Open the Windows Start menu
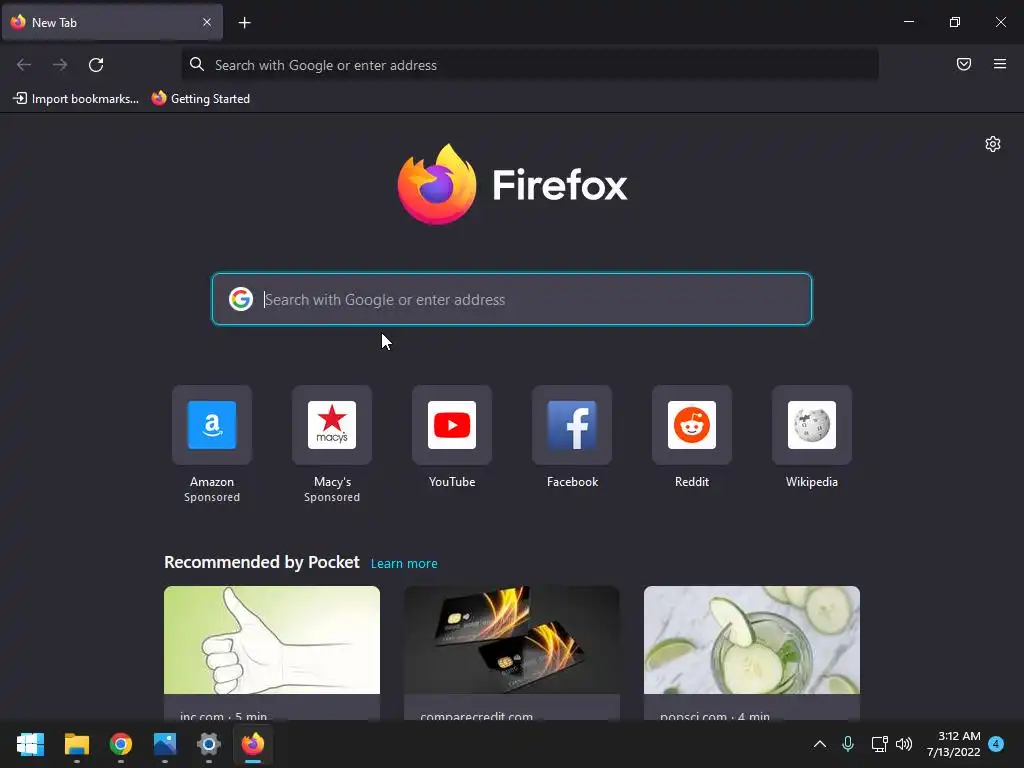Viewport: 1024px width, 768px height. coord(30,744)
